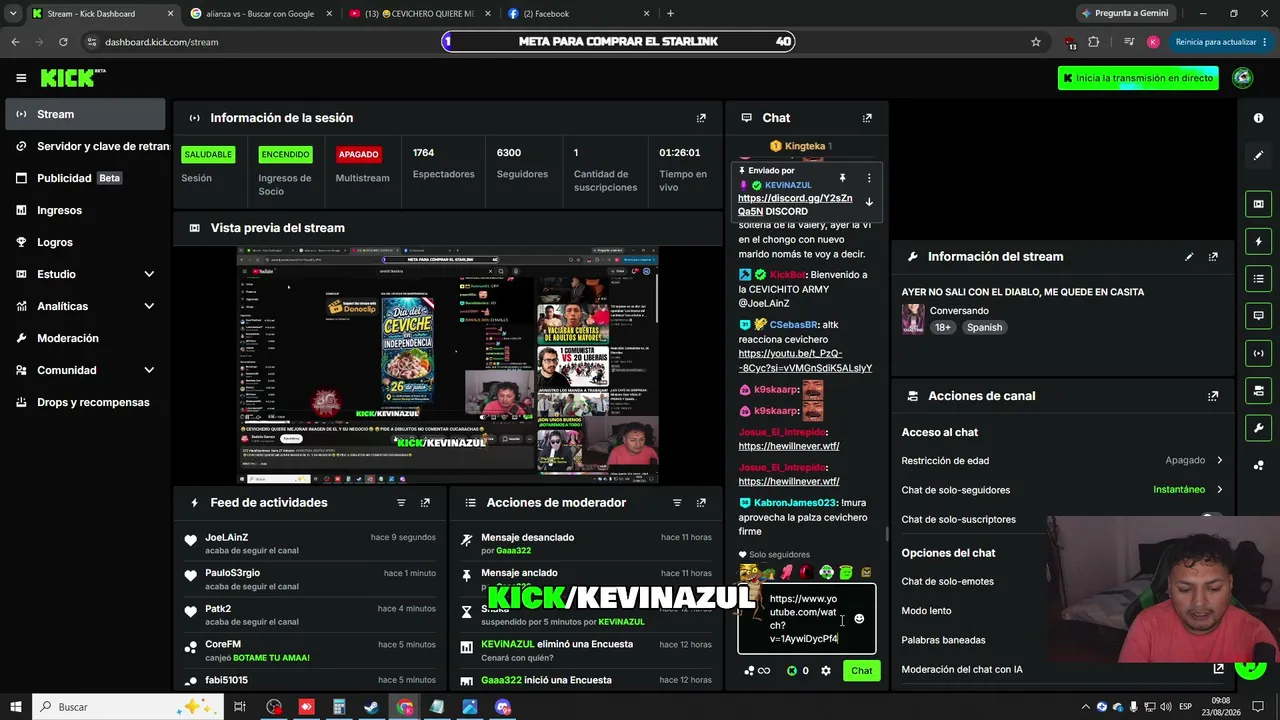The height and width of the screenshot is (720, 1280).
Task: Reload the page
Action: [x=63, y=42]
